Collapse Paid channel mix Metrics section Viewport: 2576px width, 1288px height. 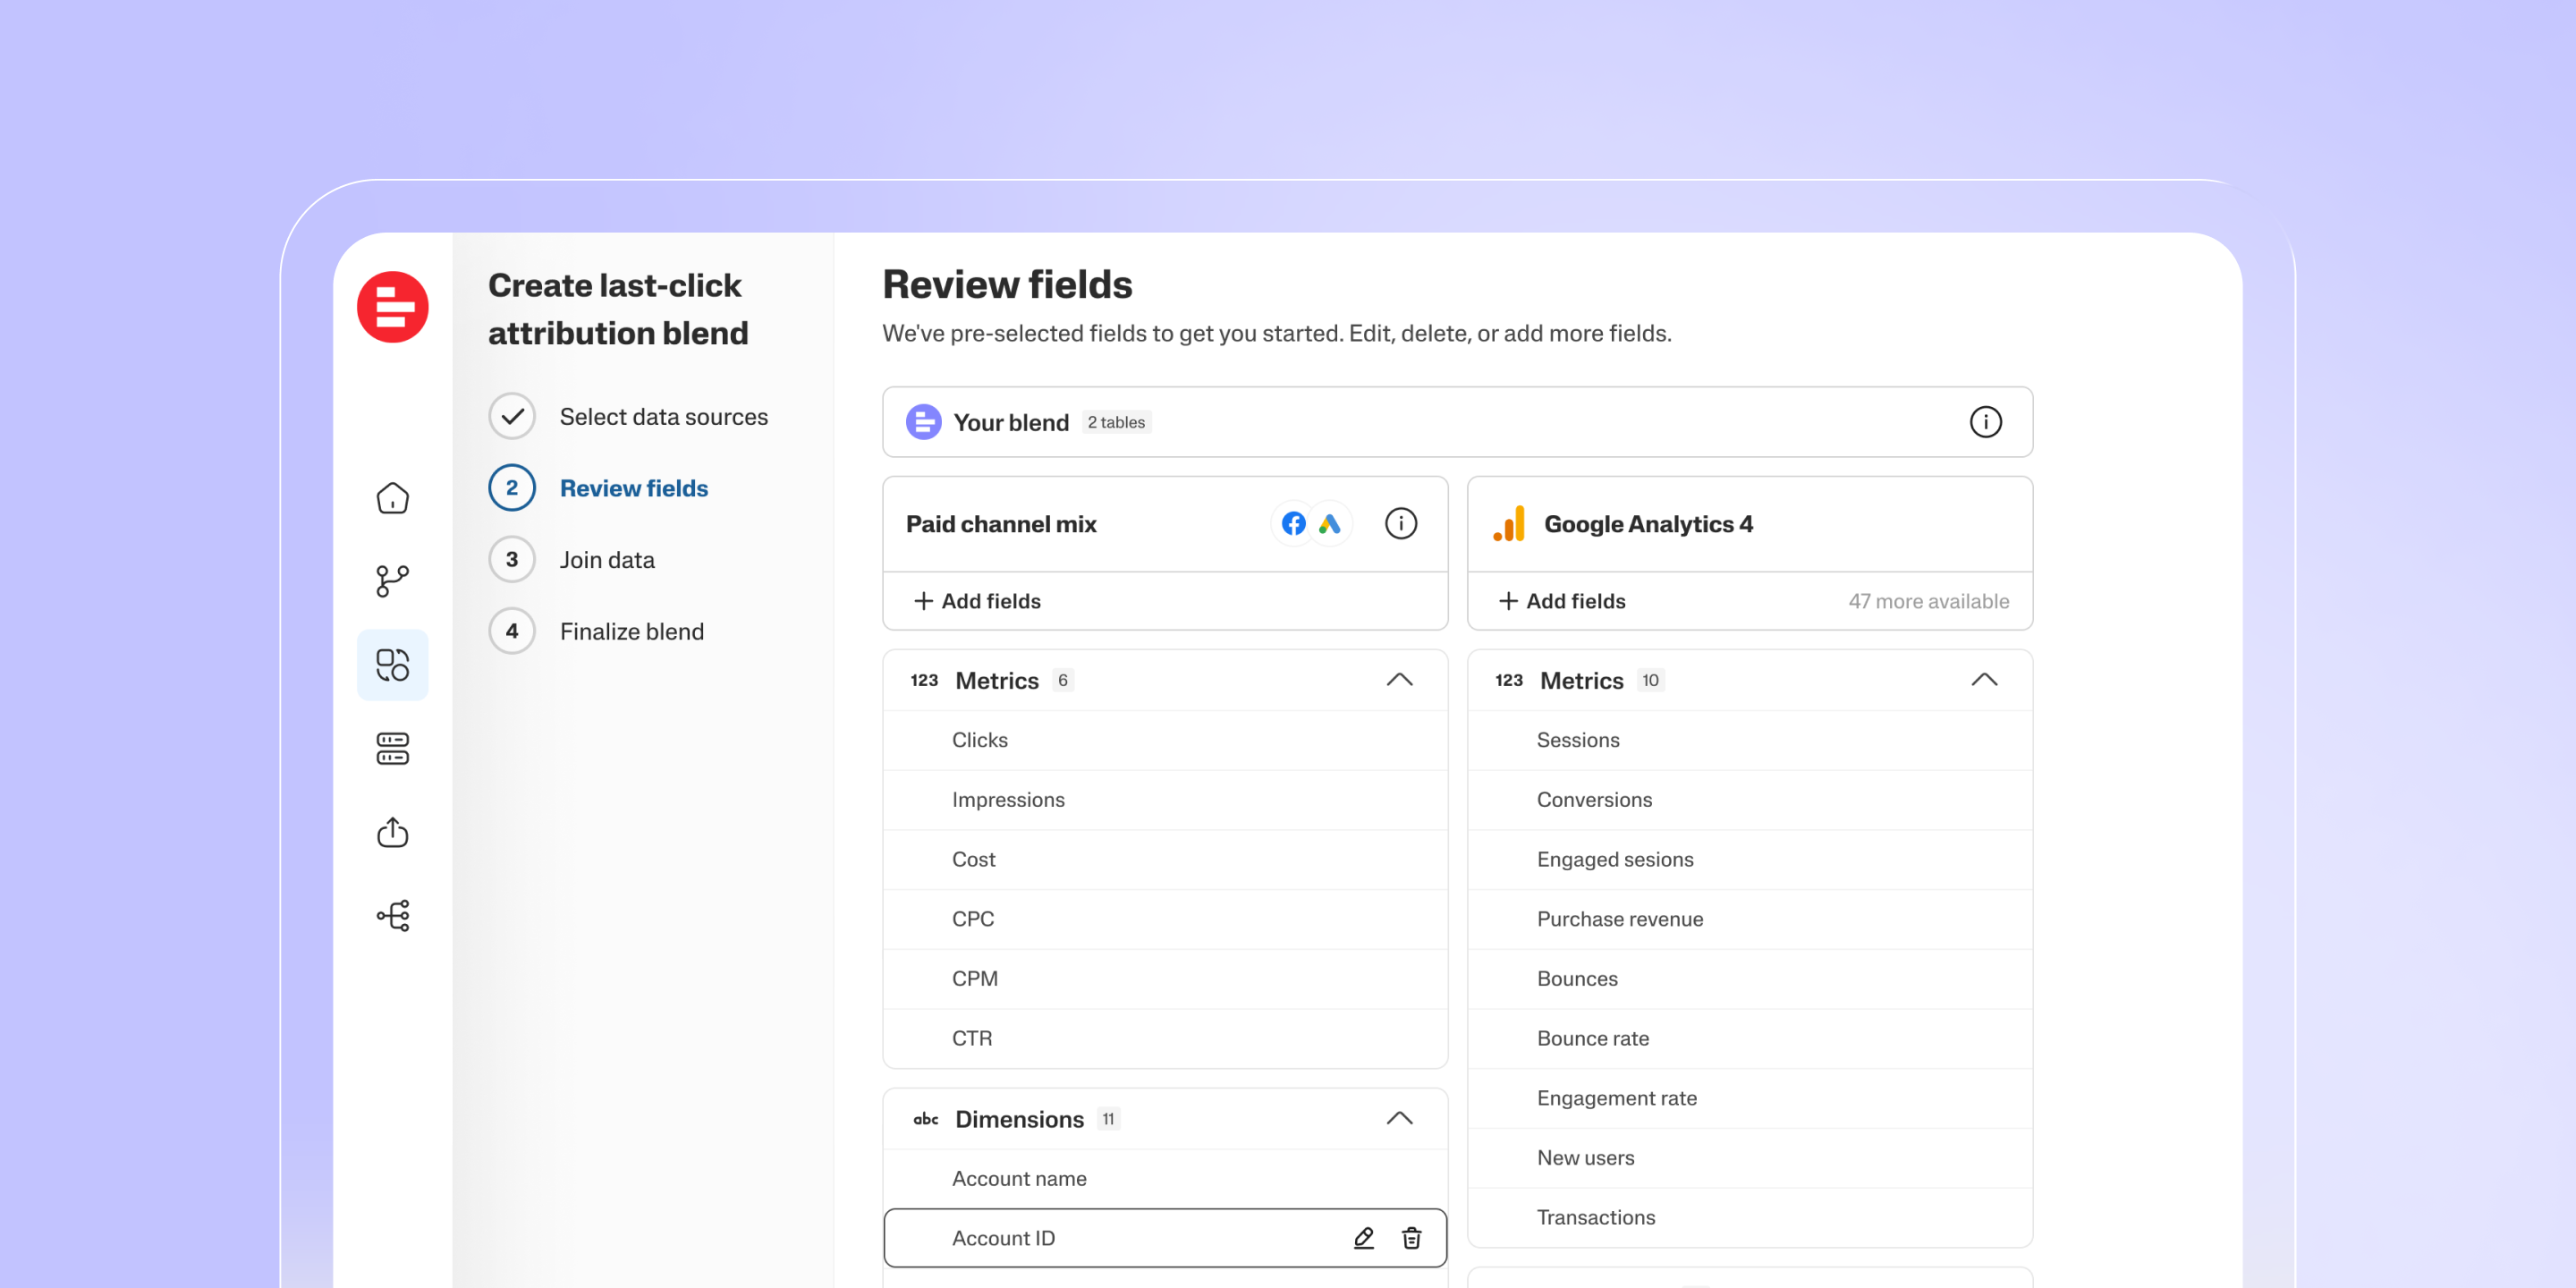pyautogui.click(x=1399, y=680)
